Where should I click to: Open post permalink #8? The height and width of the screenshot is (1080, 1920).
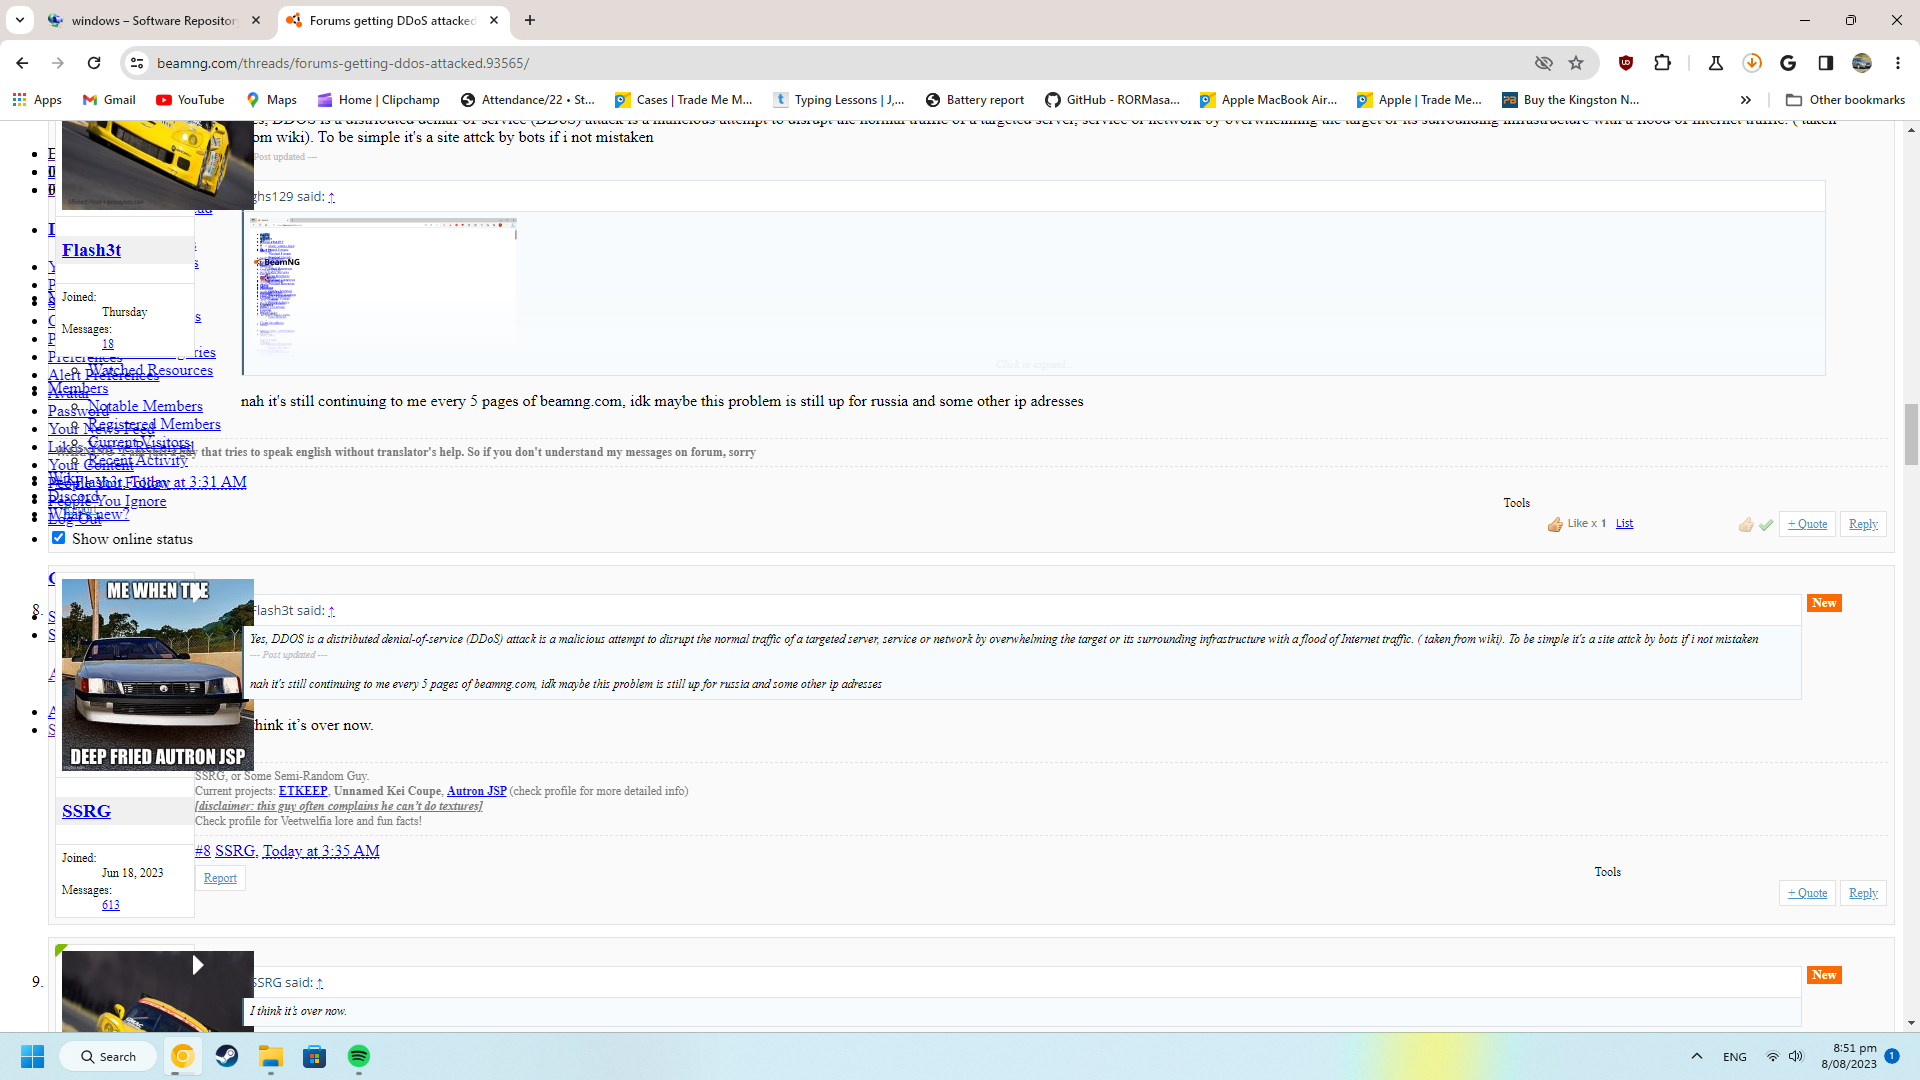(x=202, y=851)
